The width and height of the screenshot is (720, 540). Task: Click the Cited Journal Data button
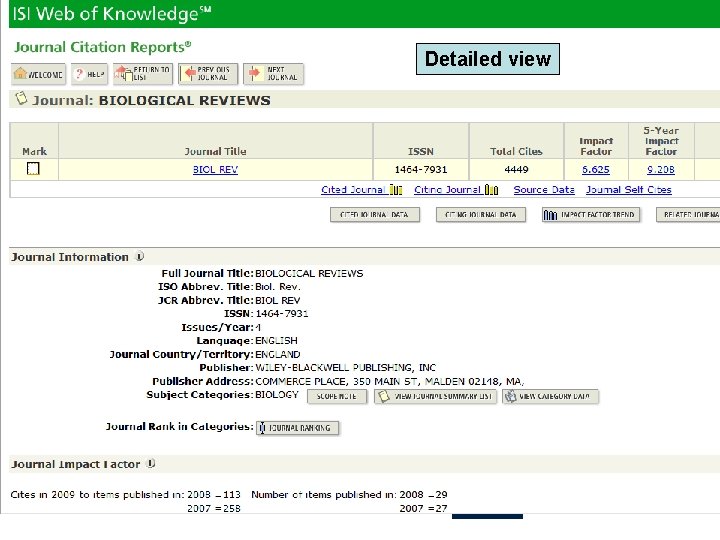(375, 215)
